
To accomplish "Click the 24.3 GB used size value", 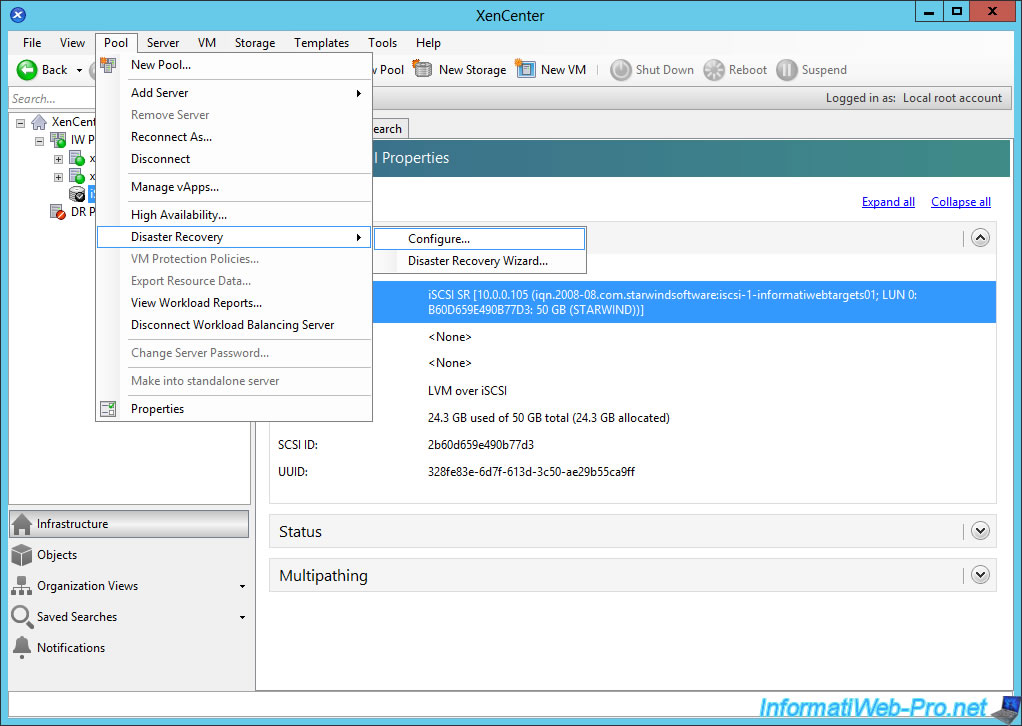I will [549, 418].
